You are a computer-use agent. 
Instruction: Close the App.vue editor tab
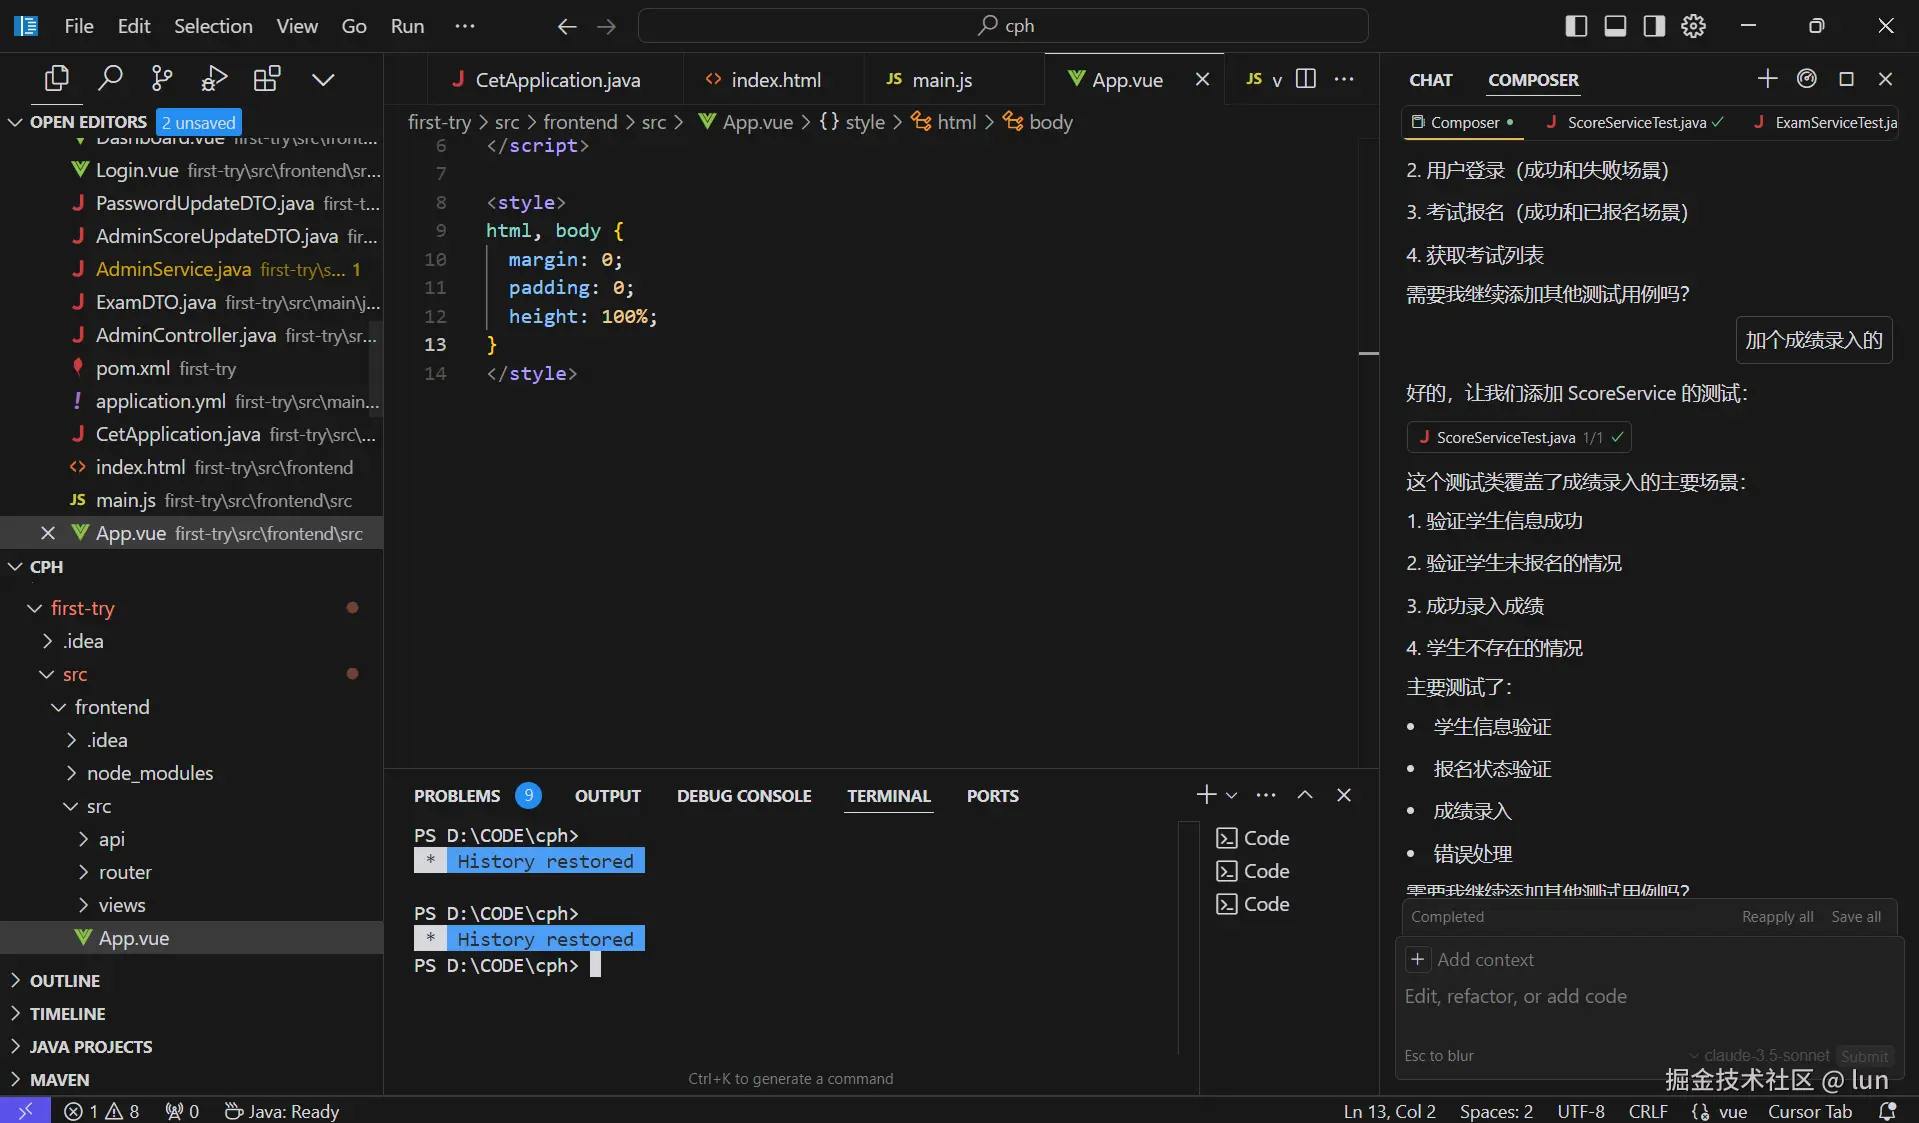(x=1202, y=79)
